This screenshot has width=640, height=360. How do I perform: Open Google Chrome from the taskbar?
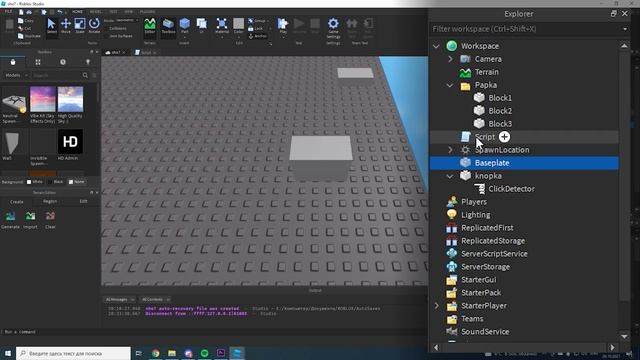tap(156, 353)
